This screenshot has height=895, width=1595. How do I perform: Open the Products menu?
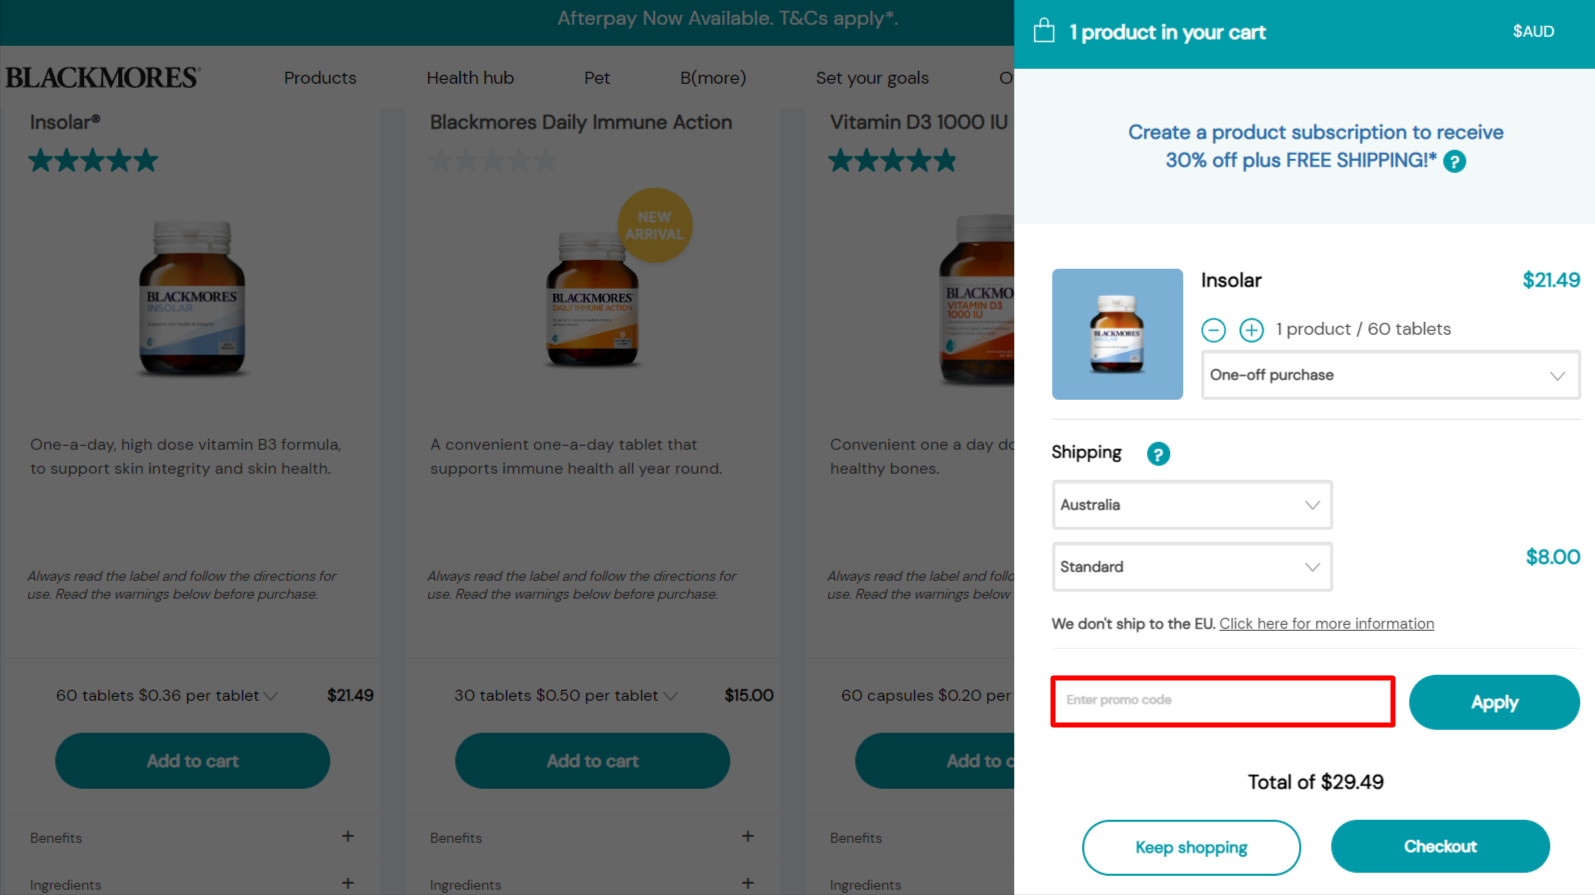click(x=320, y=78)
